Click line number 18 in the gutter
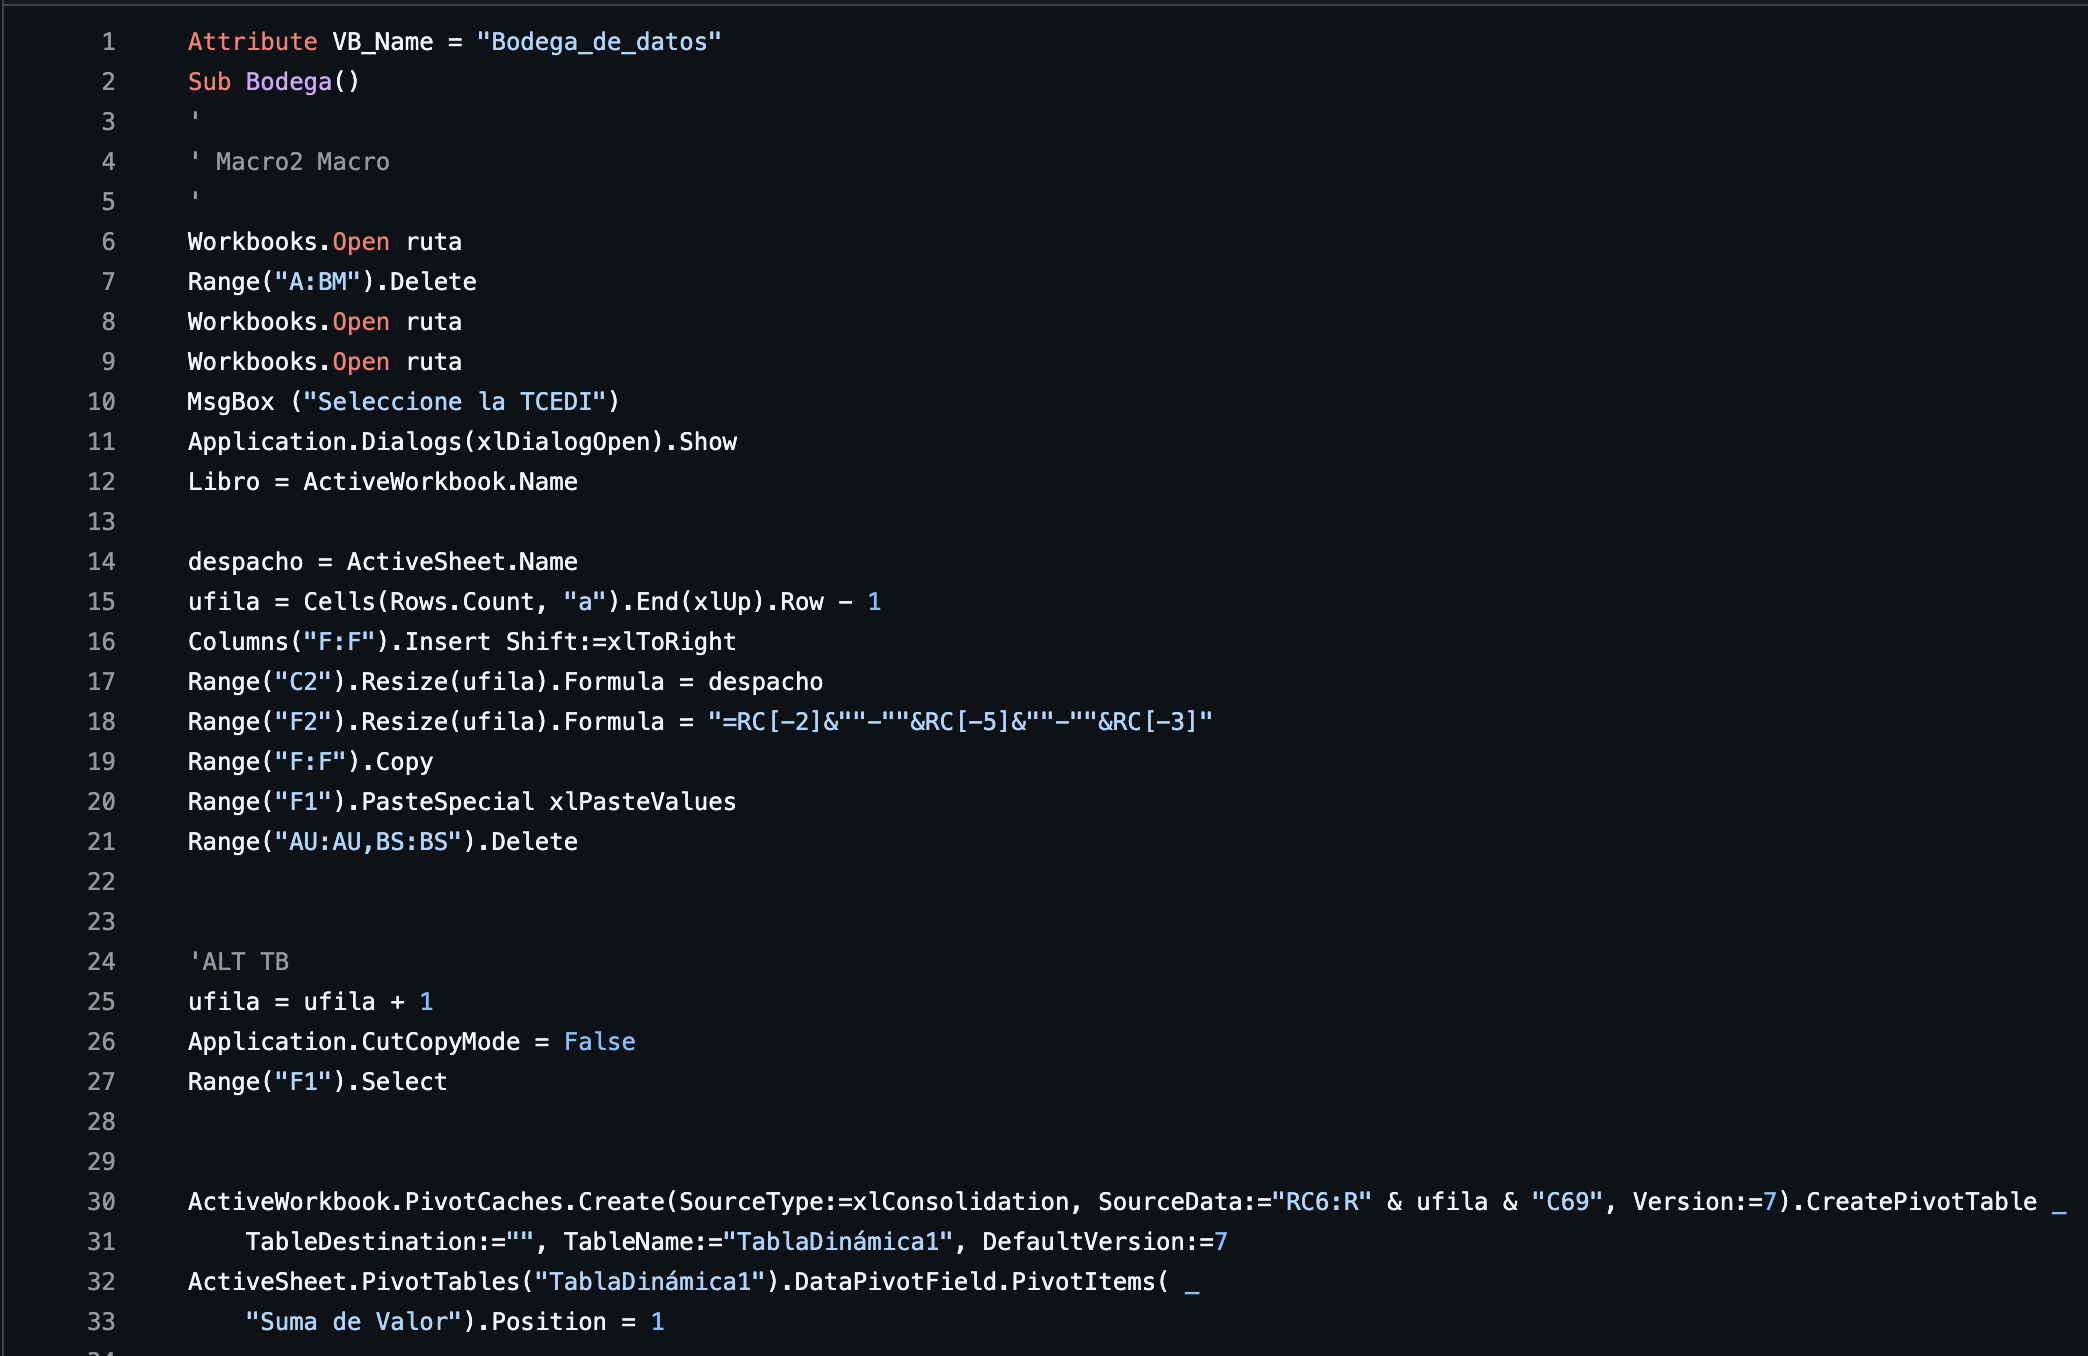Image resolution: width=2088 pixels, height=1356 pixels. [102, 722]
